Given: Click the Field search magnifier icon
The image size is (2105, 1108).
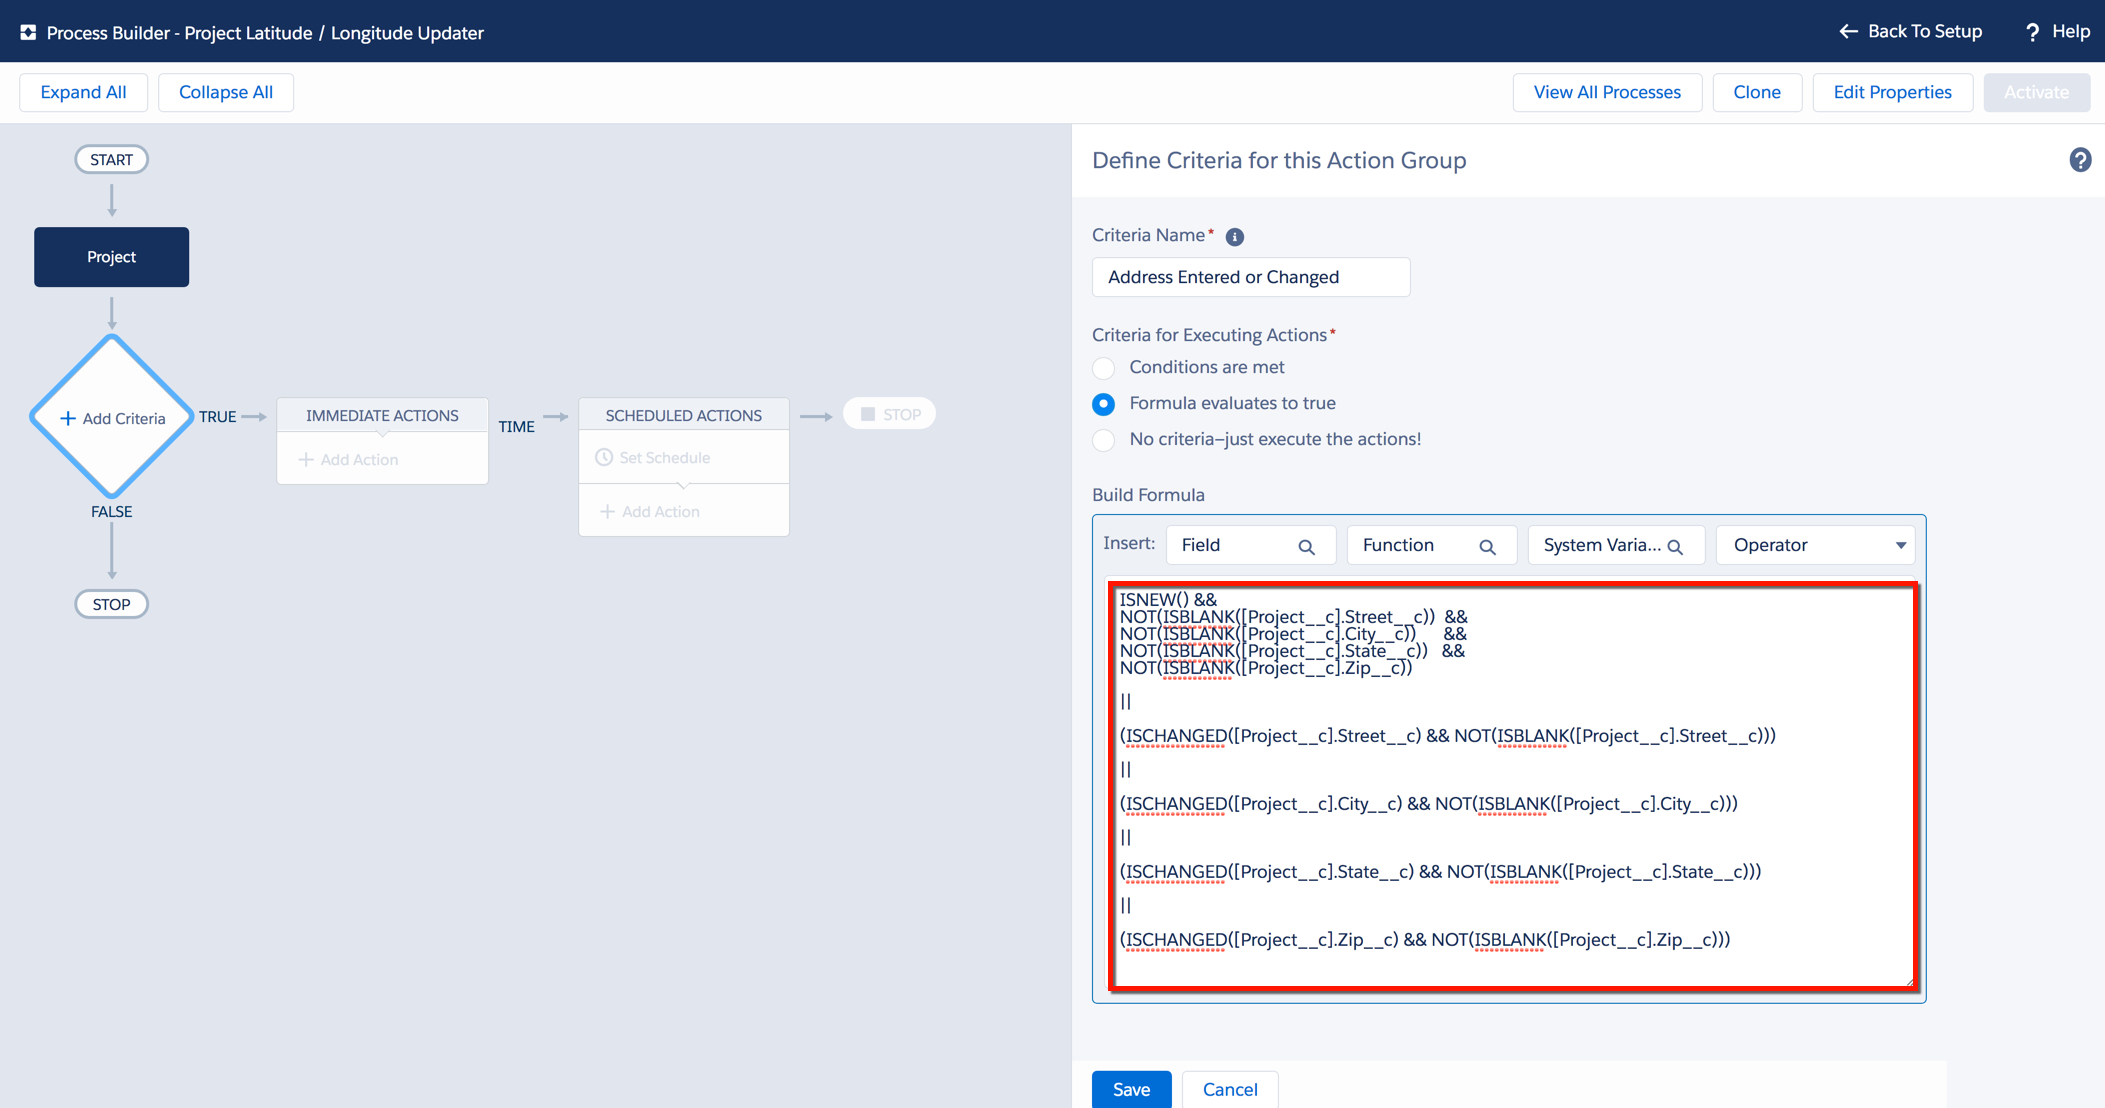Looking at the screenshot, I should (1306, 547).
